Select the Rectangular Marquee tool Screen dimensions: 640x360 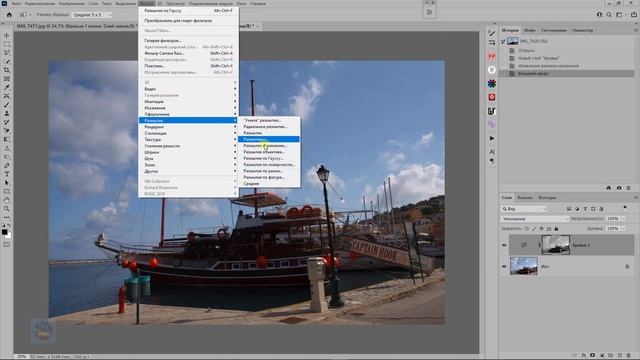(7, 44)
